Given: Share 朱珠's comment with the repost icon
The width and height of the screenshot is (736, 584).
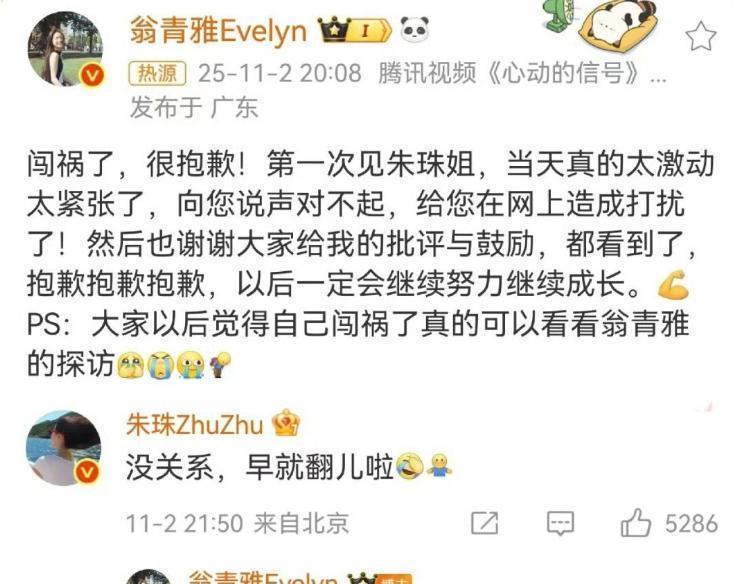Looking at the screenshot, I should point(484,523).
